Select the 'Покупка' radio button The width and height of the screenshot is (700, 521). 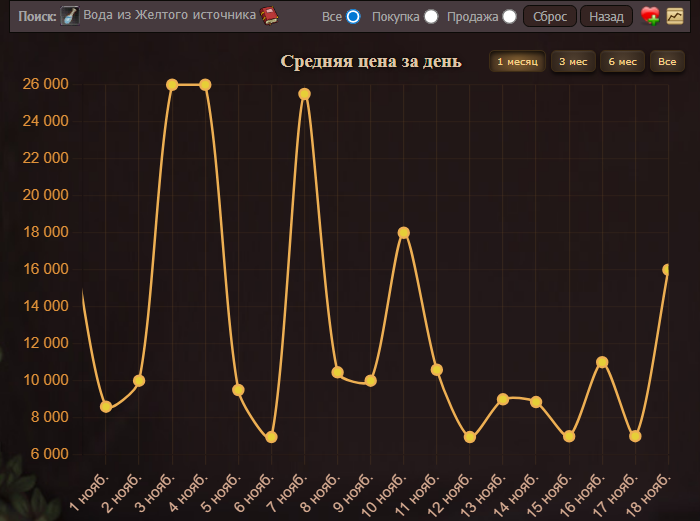coord(431,17)
